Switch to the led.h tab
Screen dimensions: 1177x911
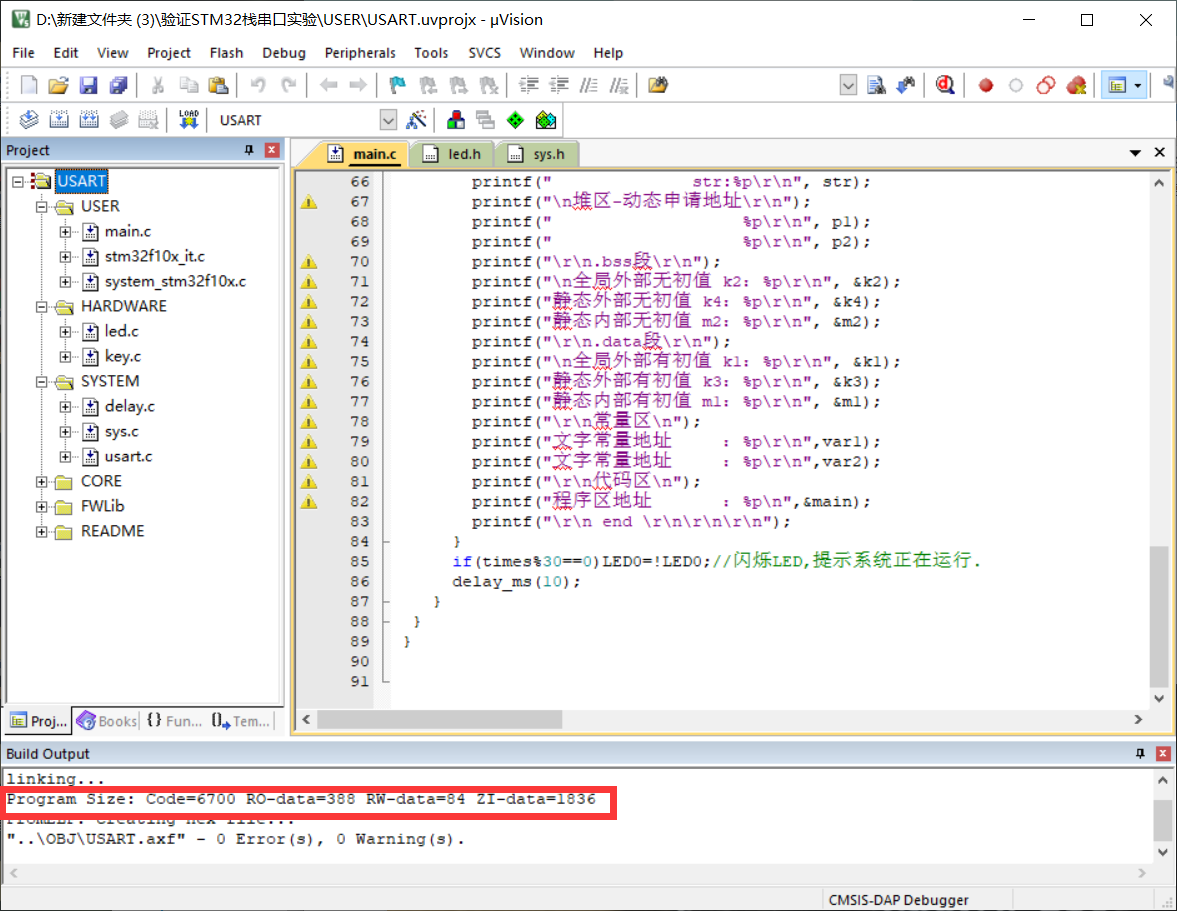pyautogui.click(x=453, y=154)
